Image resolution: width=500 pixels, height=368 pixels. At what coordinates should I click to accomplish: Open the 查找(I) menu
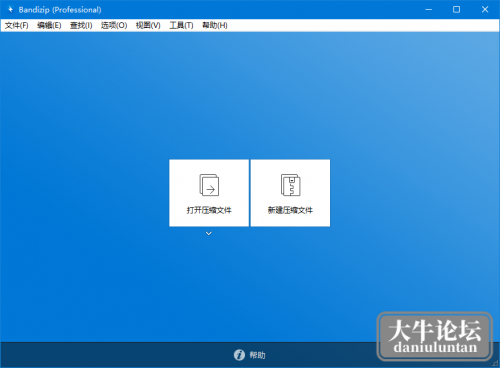[x=81, y=25]
